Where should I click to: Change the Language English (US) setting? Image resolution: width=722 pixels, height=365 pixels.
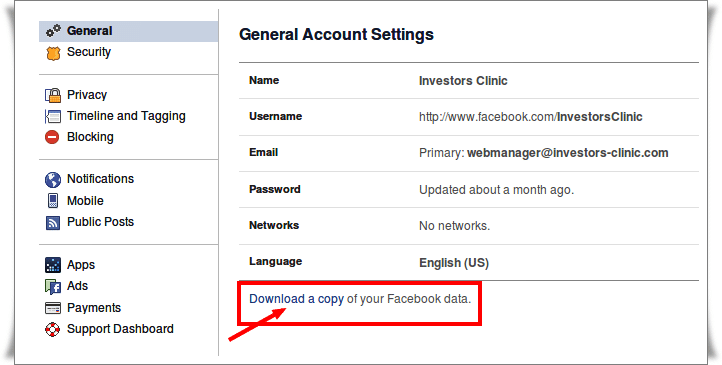469,262
